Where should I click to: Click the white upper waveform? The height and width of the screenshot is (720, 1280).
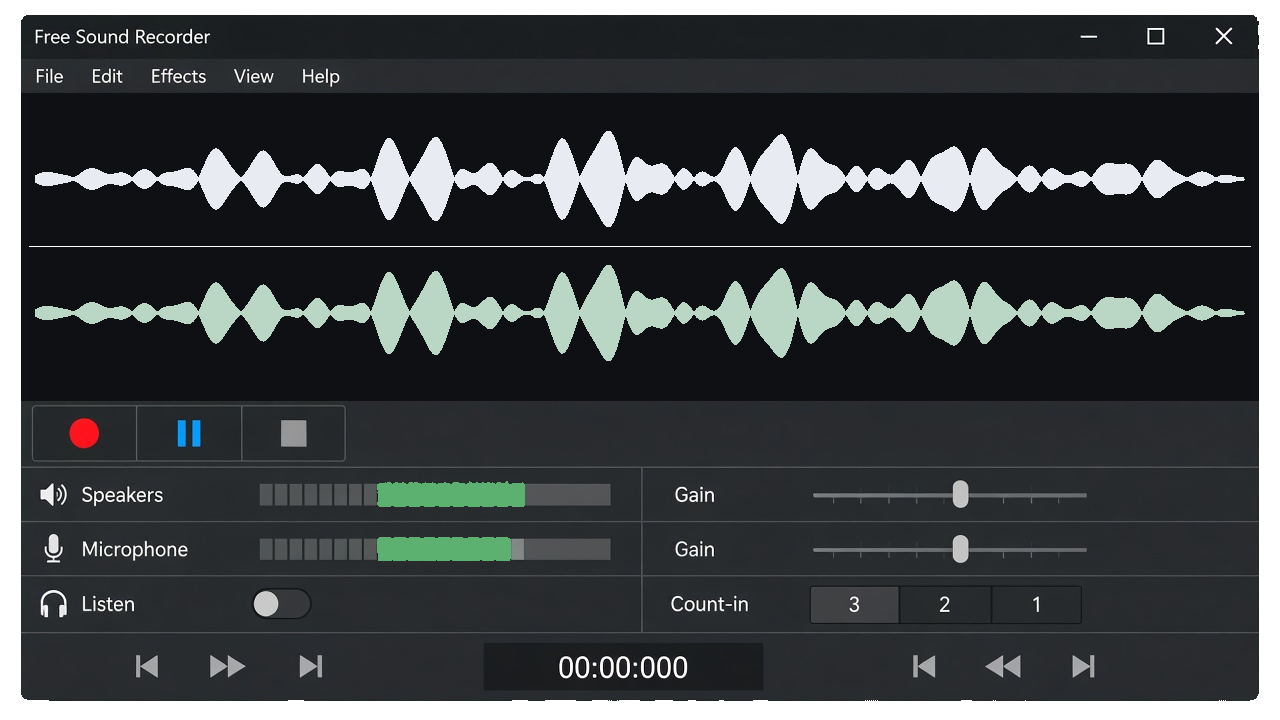click(x=640, y=179)
